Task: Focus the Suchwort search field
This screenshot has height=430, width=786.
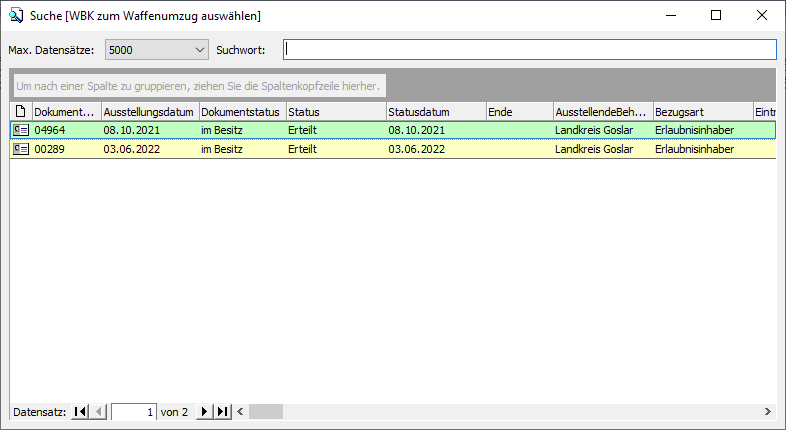Action: pyautogui.click(x=529, y=50)
